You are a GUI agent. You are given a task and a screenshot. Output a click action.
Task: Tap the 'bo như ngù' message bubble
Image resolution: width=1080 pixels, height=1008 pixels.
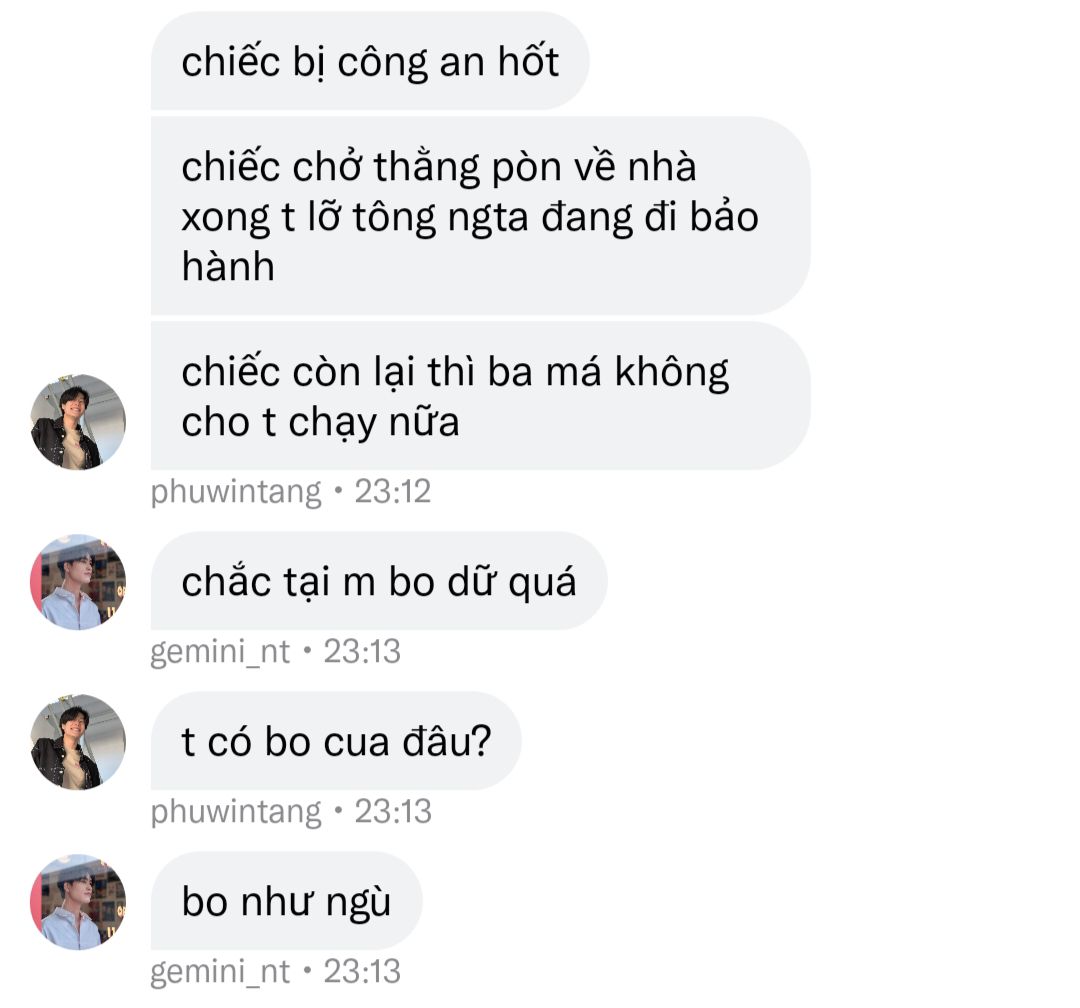[x=287, y=901]
